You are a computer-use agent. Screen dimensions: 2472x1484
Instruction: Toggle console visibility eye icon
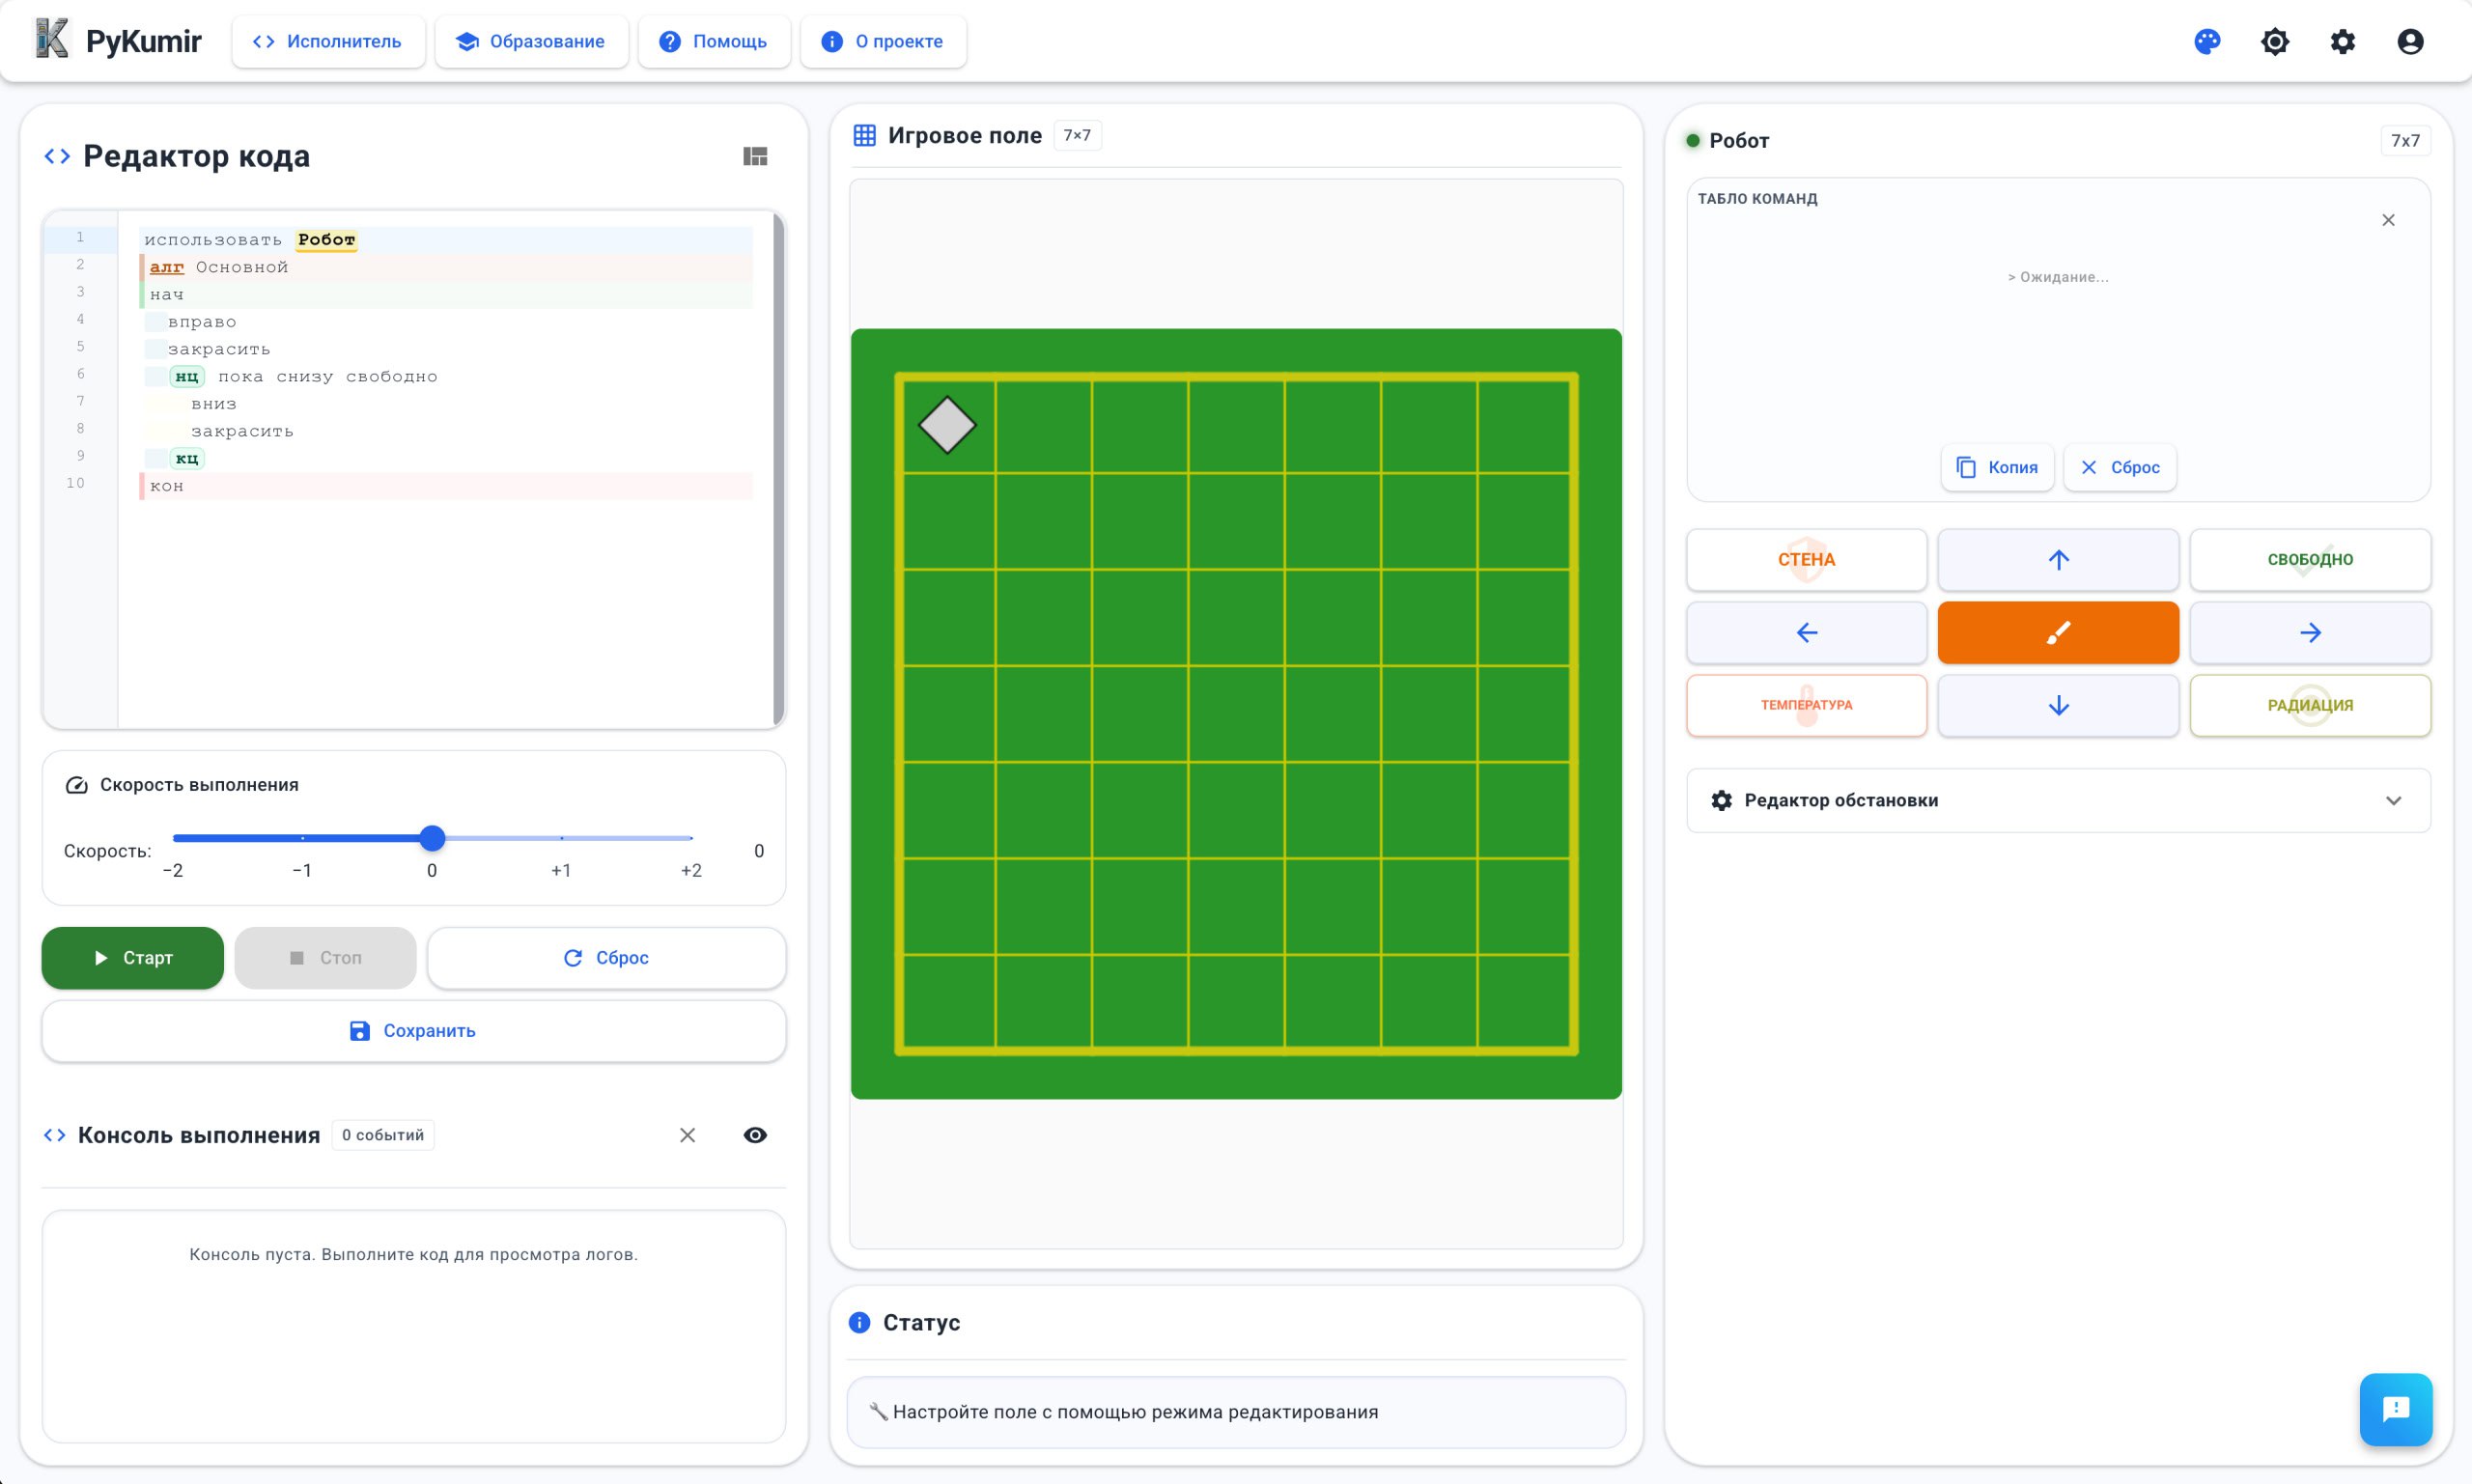pyautogui.click(x=755, y=1135)
